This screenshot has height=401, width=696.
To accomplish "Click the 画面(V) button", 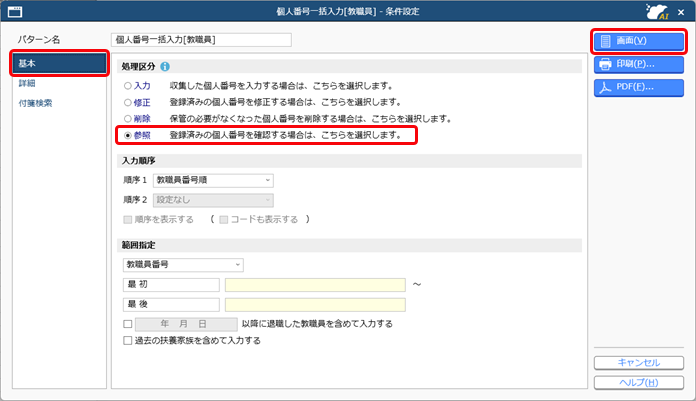I will coord(639,41).
